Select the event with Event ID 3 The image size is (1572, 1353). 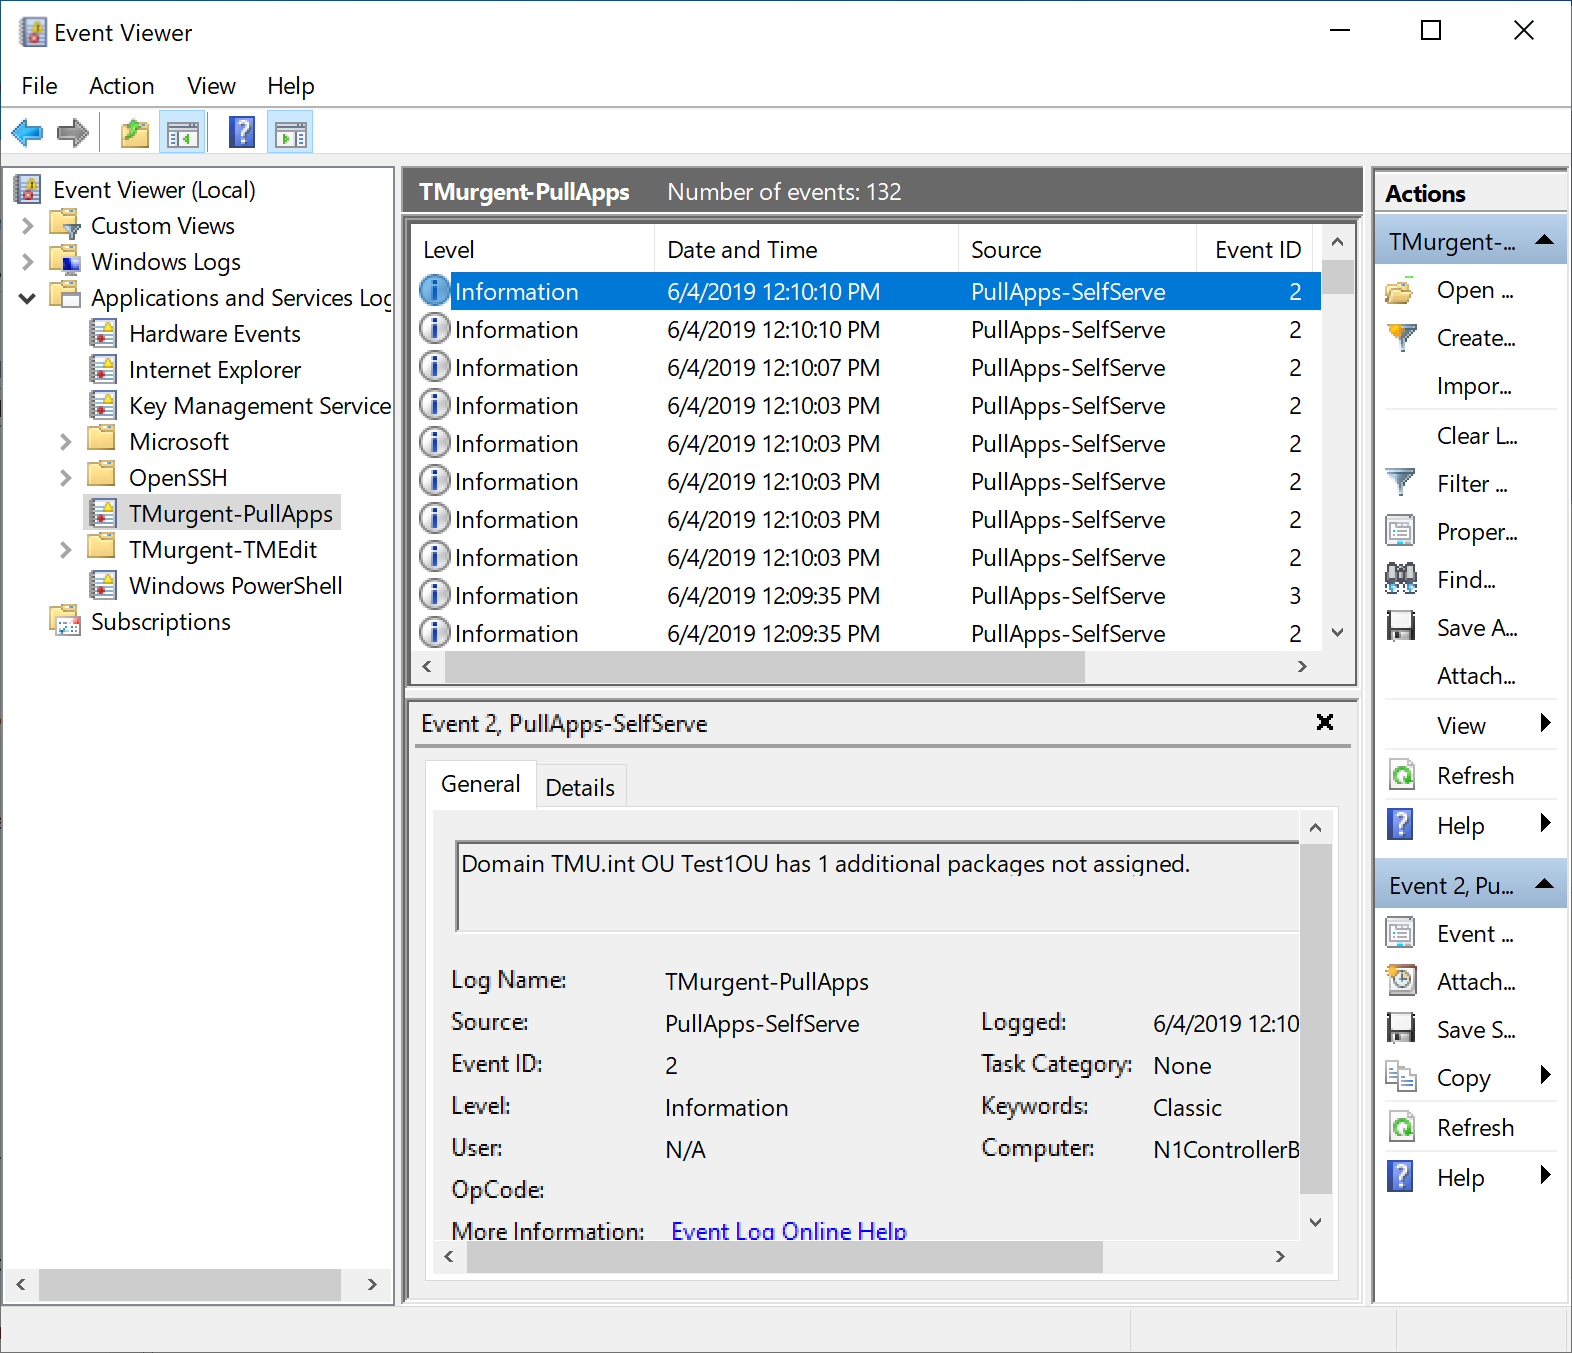click(866, 596)
